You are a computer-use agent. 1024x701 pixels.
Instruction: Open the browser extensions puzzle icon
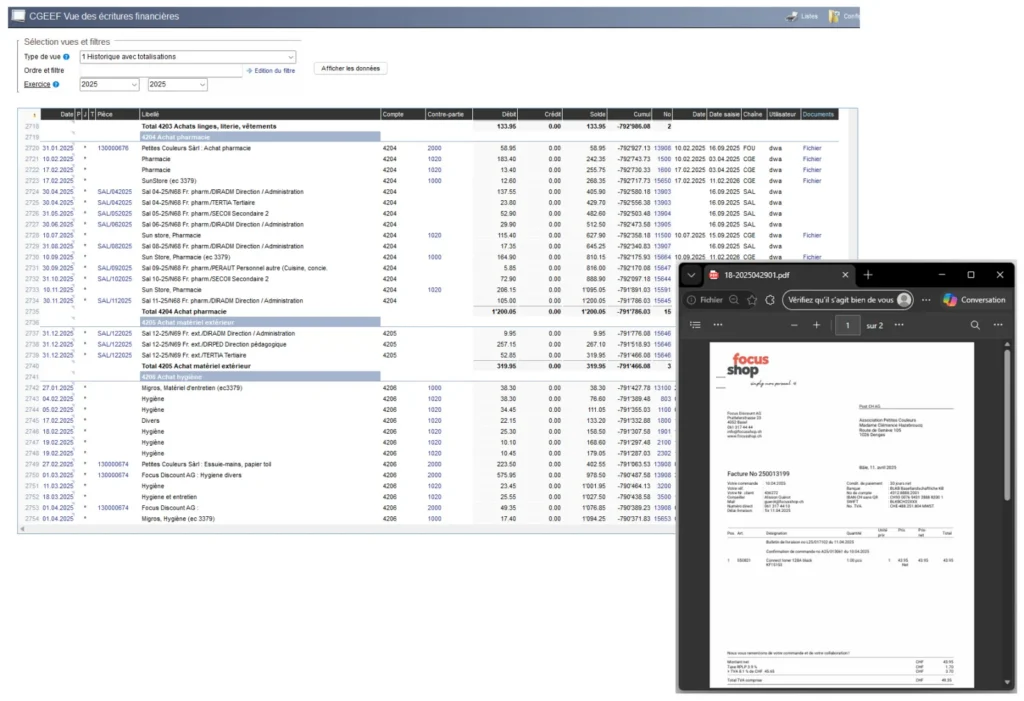pyautogui.click(x=771, y=300)
